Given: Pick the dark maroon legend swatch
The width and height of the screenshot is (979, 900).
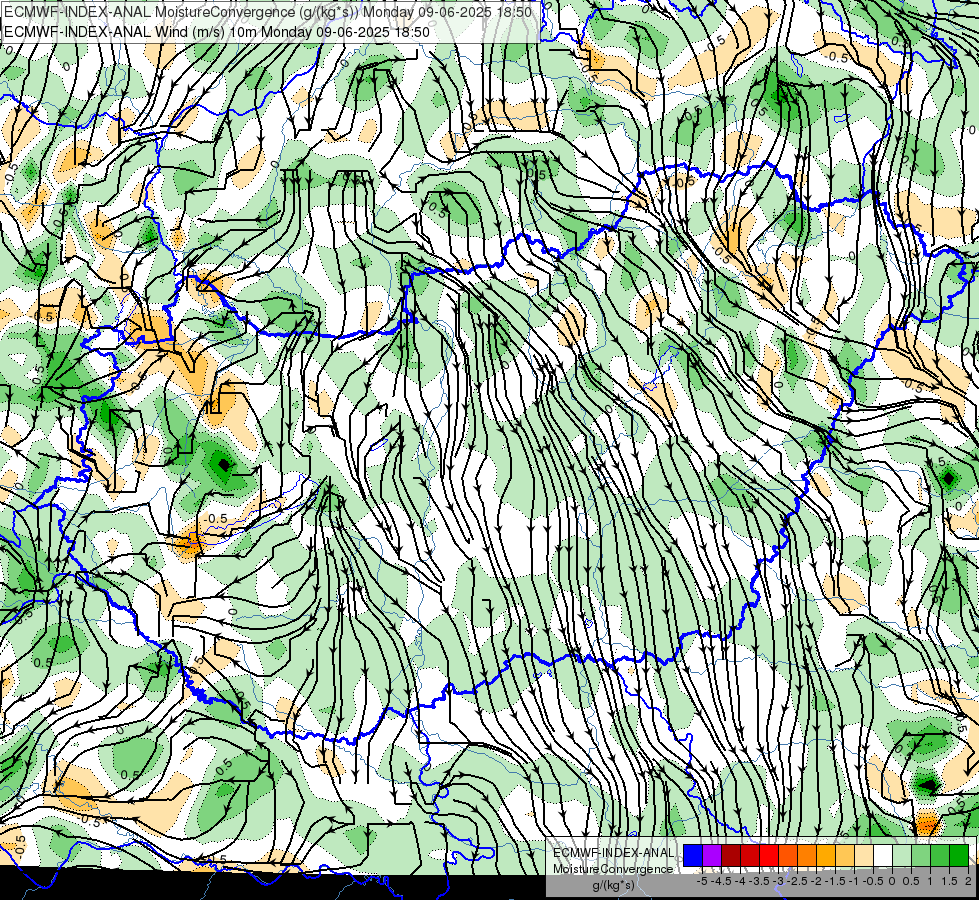Looking at the screenshot, I should click(x=731, y=856).
